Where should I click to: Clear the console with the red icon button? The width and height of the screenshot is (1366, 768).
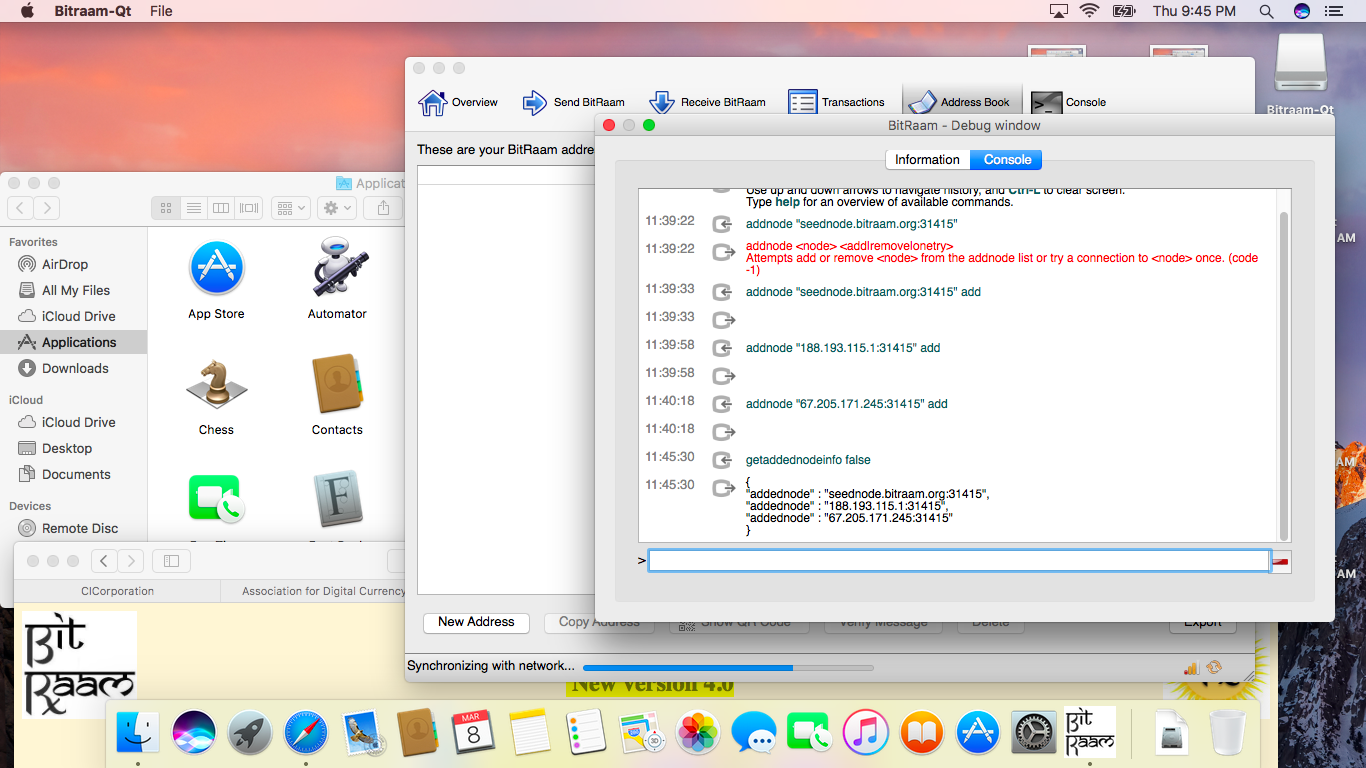1280,561
